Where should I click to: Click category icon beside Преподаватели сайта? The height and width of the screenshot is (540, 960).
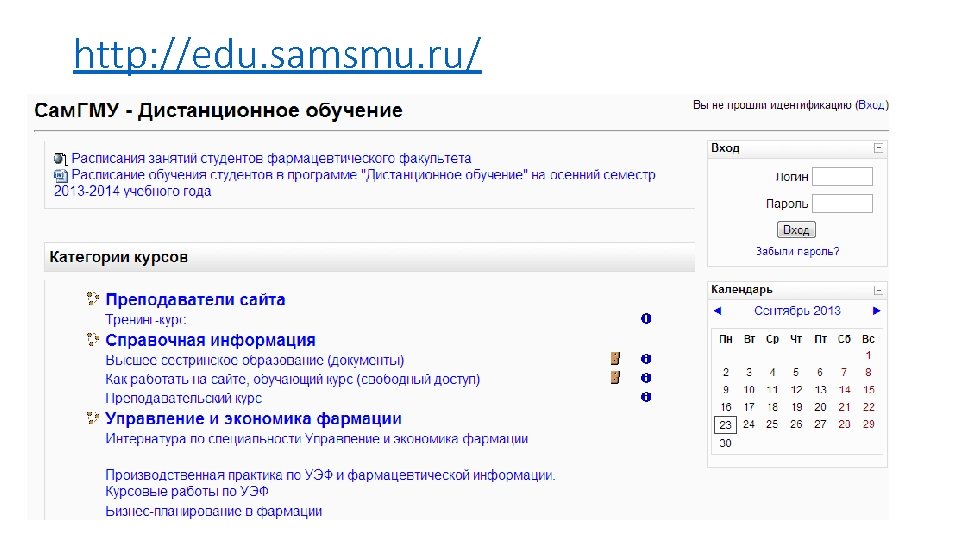point(92,299)
